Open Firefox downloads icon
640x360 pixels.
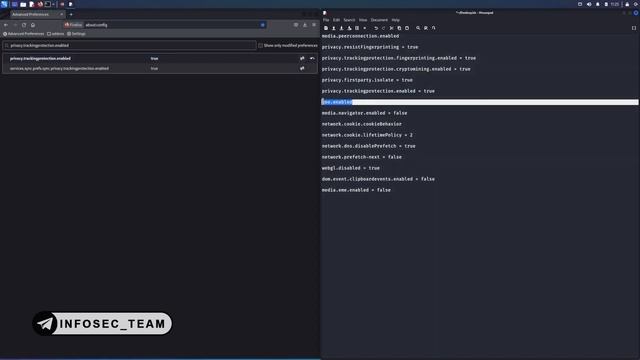pos(305,25)
